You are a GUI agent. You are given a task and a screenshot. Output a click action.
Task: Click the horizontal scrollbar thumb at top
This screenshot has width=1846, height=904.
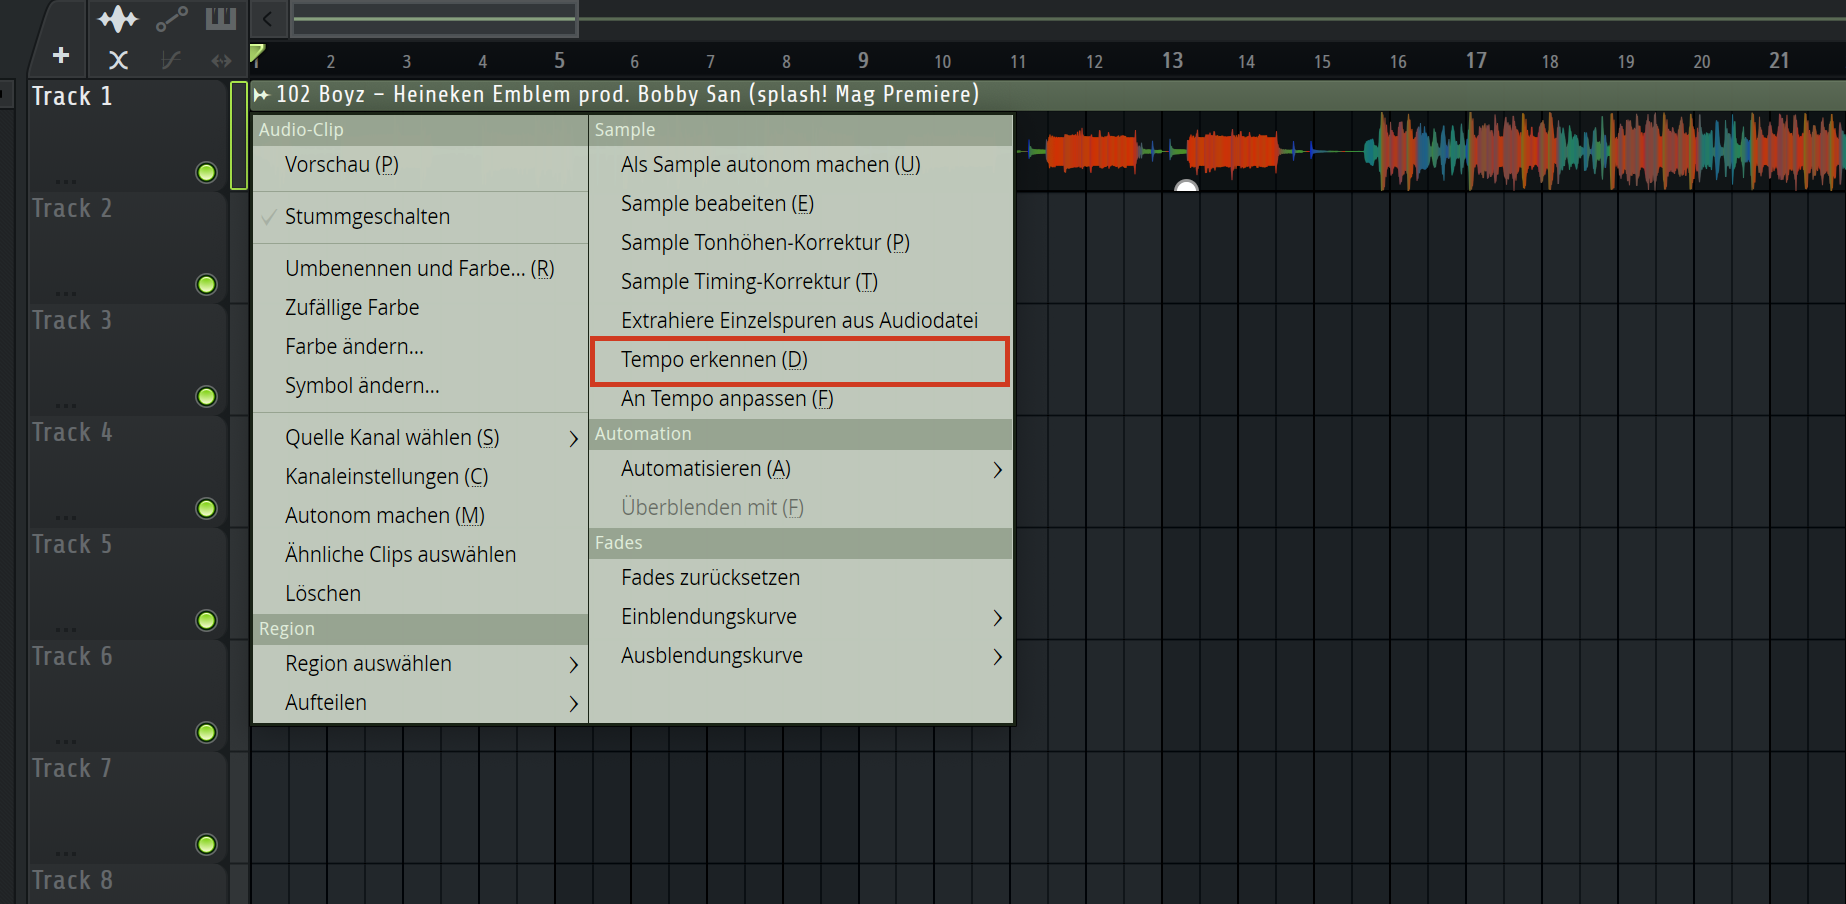tap(434, 19)
